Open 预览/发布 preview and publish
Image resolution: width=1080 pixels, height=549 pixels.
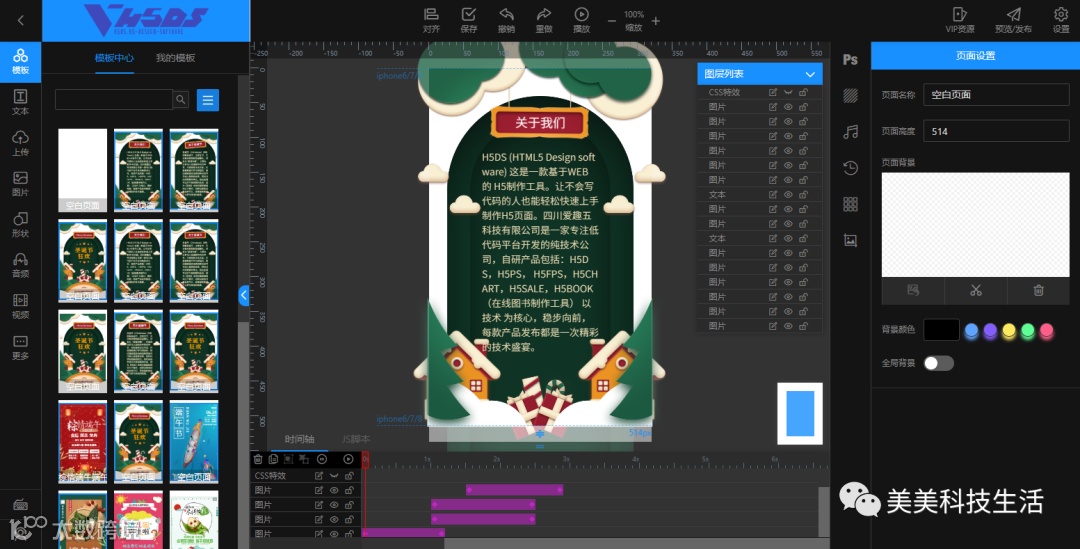pos(1013,19)
